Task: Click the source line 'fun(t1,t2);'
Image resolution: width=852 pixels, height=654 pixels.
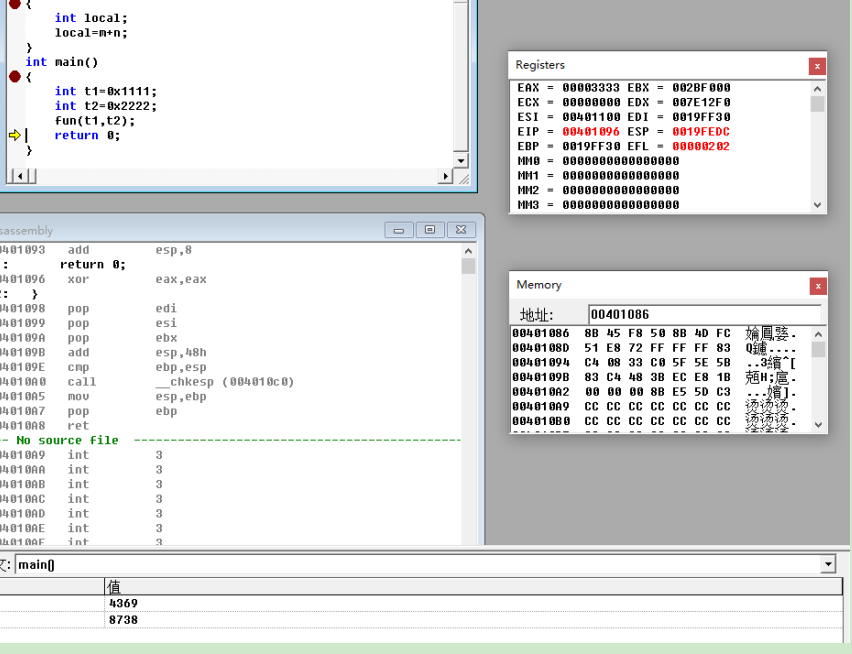Action: [95, 121]
